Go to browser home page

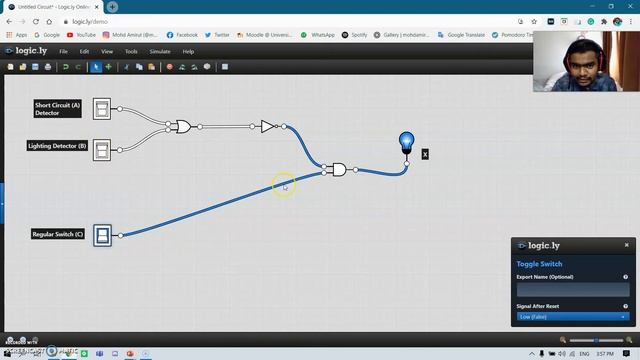(x=49, y=22)
